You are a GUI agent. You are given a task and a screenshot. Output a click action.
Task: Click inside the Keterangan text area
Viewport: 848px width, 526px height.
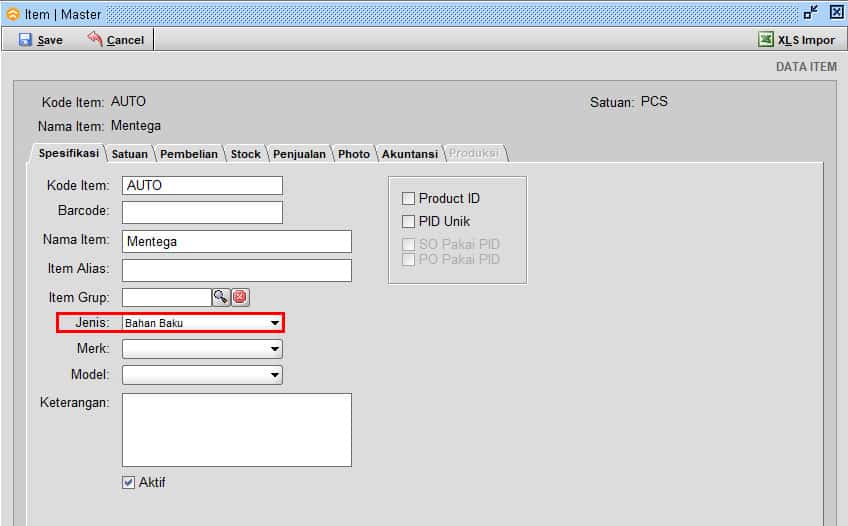pyautogui.click(x=237, y=430)
